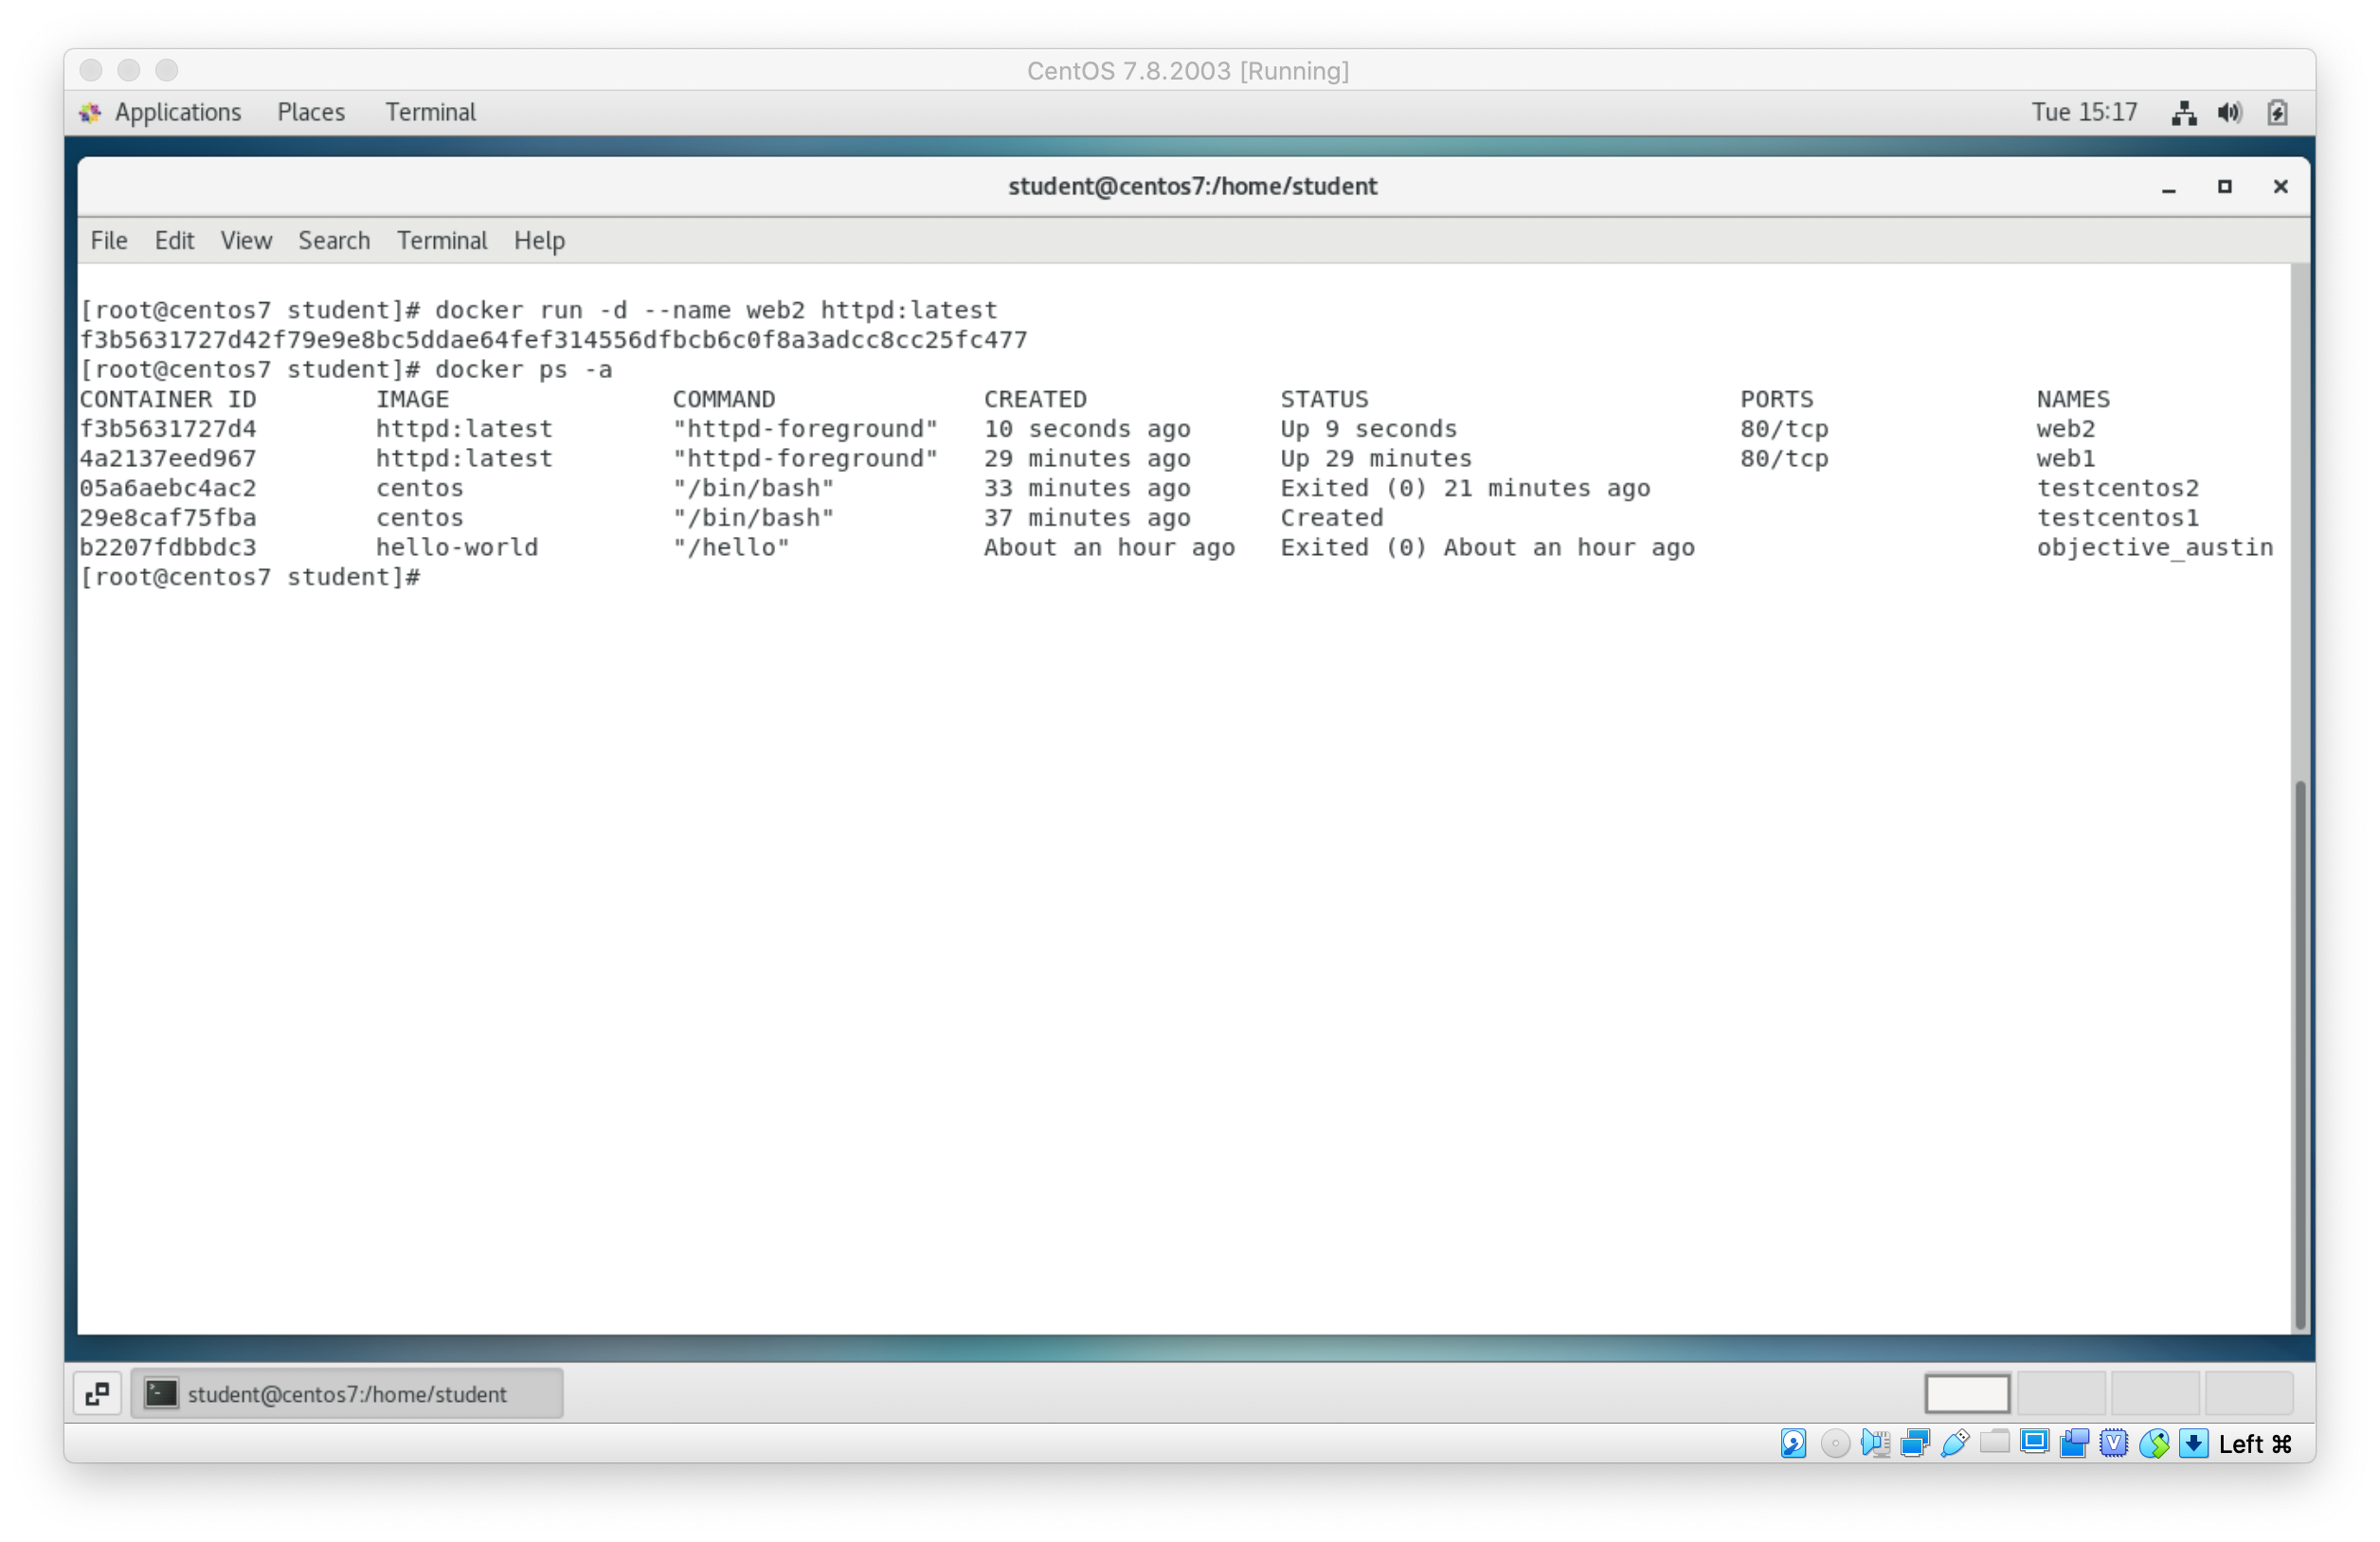Click the wired network tray icon
The width and height of the screenshot is (2380, 1542).
(x=2184, y=112)
